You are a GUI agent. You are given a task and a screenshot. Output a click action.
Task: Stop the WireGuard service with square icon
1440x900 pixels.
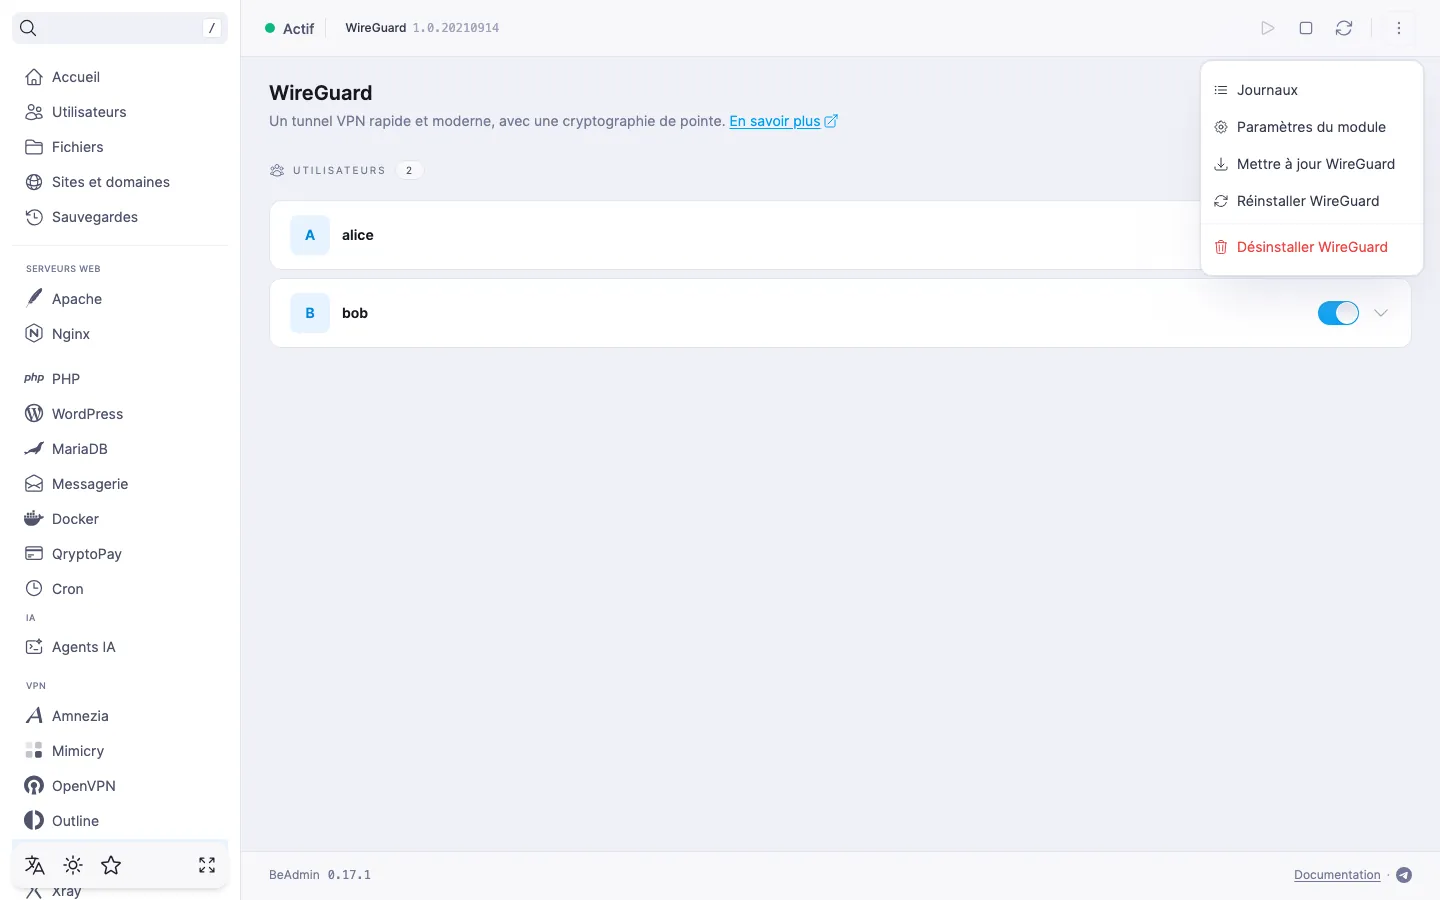[1306, 28]
